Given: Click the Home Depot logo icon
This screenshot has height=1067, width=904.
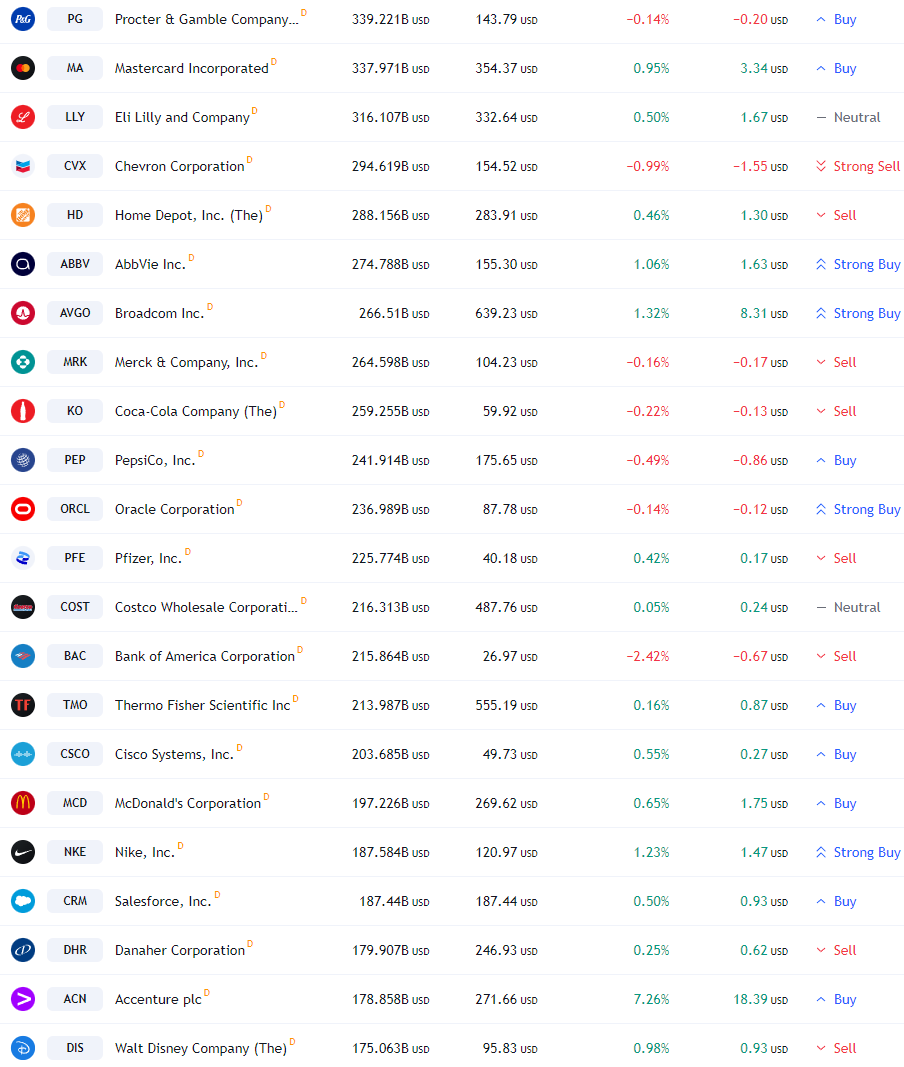Looking at the screenshot, I should [23, 215].
